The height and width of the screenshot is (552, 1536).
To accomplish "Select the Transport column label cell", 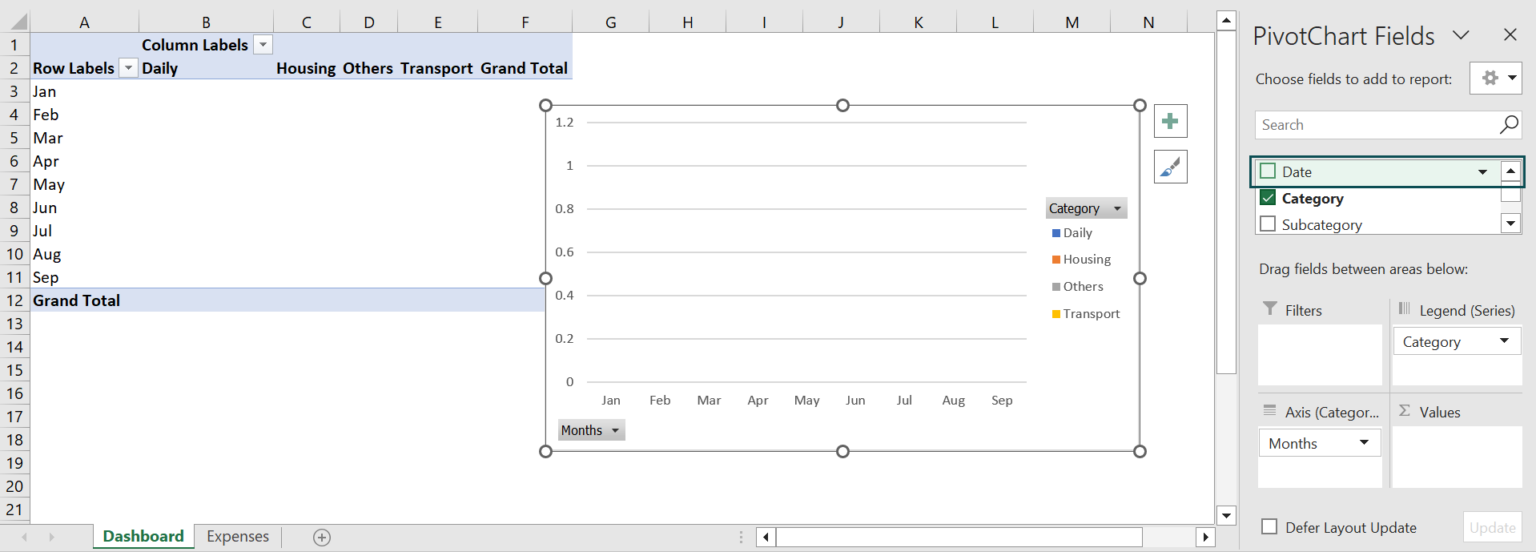I will pyautogui.click(x=437, y=68).
